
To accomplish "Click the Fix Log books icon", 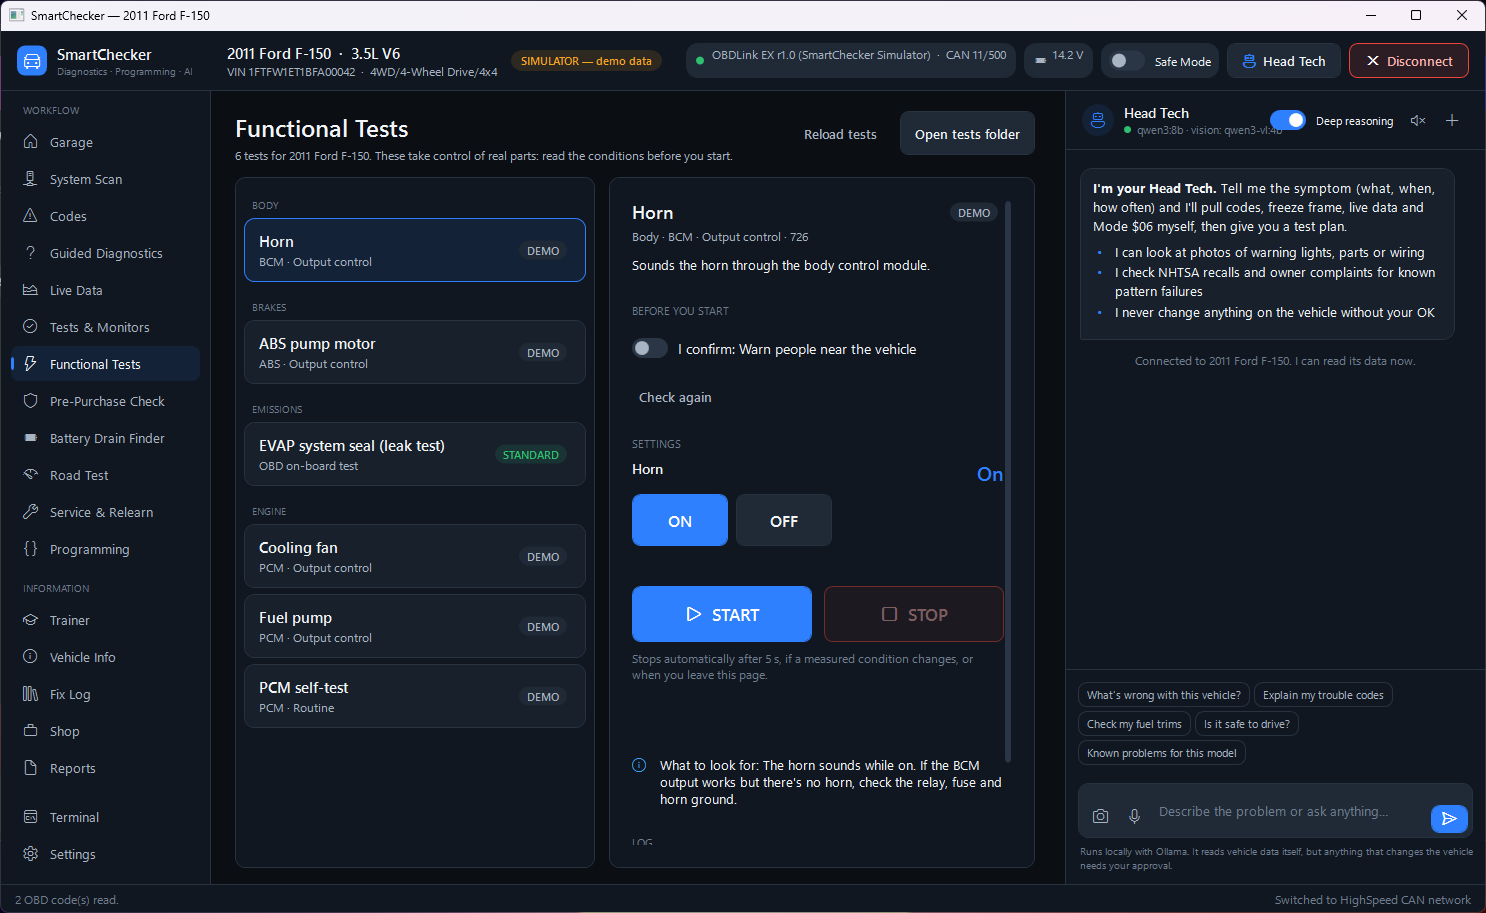I will pos(31,694).
